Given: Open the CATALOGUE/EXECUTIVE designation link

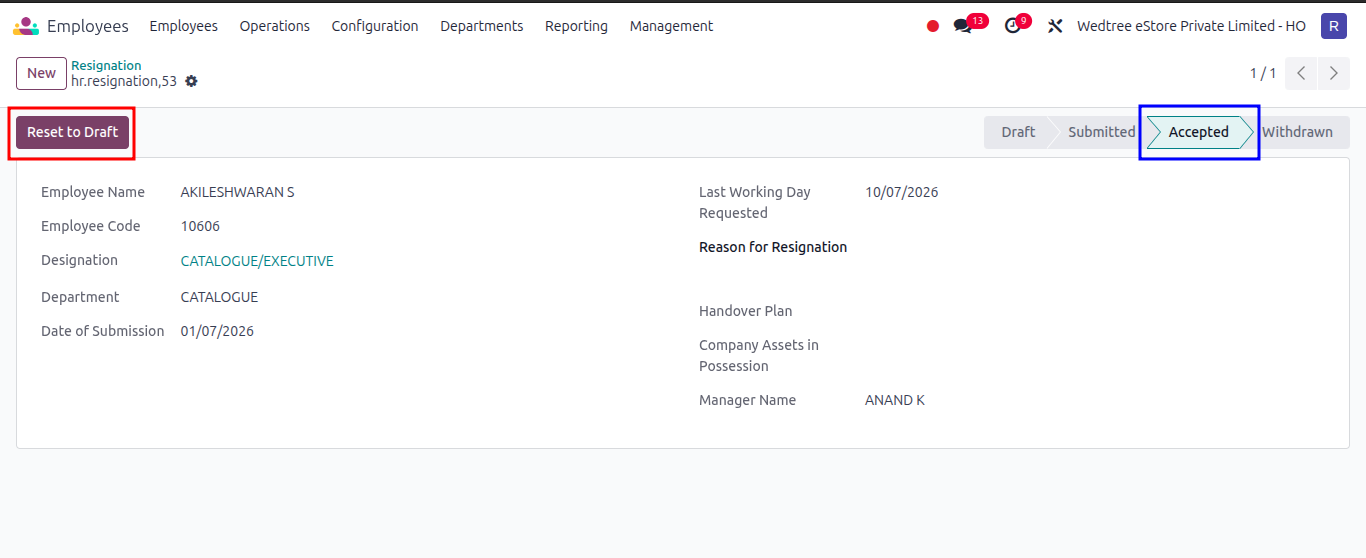Looking at the screenshot, I should (x=257, y=261).
